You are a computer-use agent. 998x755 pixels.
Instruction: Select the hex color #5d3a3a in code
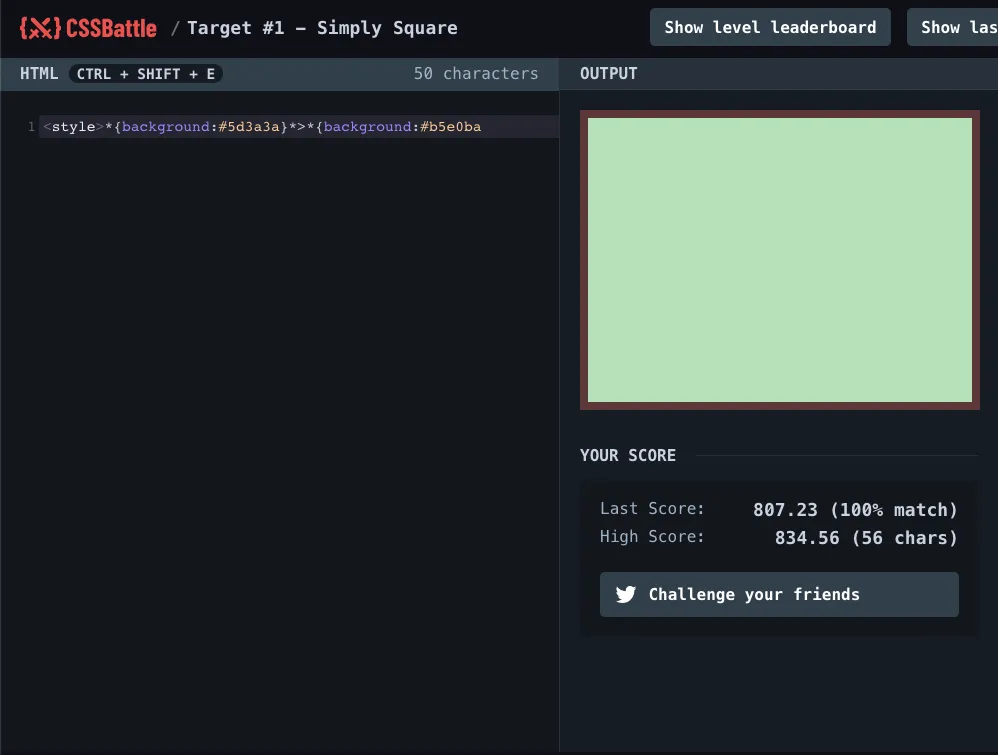pyautogui.click(x=252, y=126)
